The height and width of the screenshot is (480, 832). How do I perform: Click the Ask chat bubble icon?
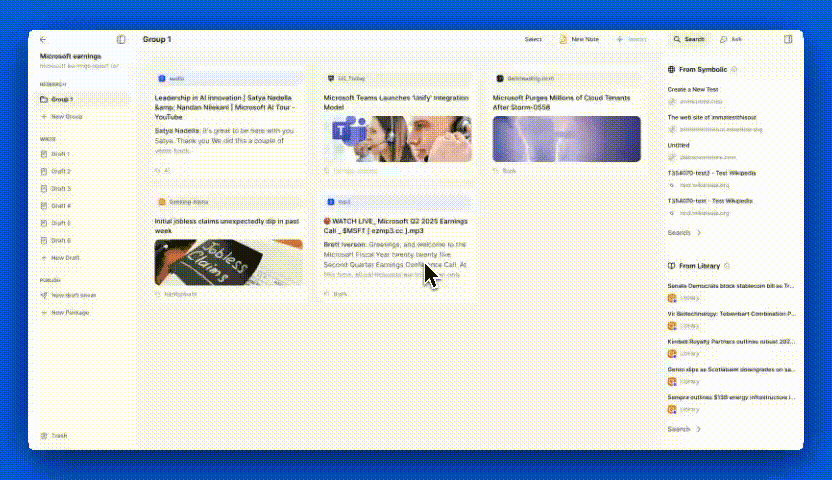click(723, 39)
